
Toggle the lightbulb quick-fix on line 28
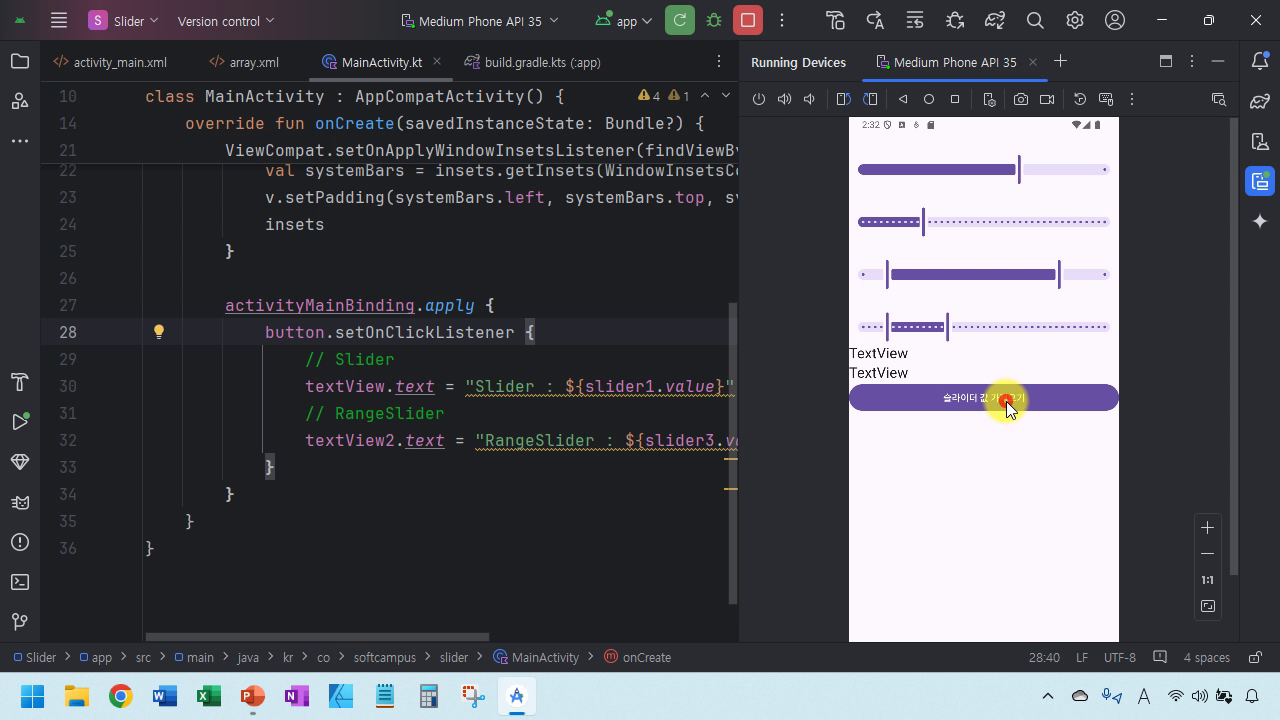158,332
